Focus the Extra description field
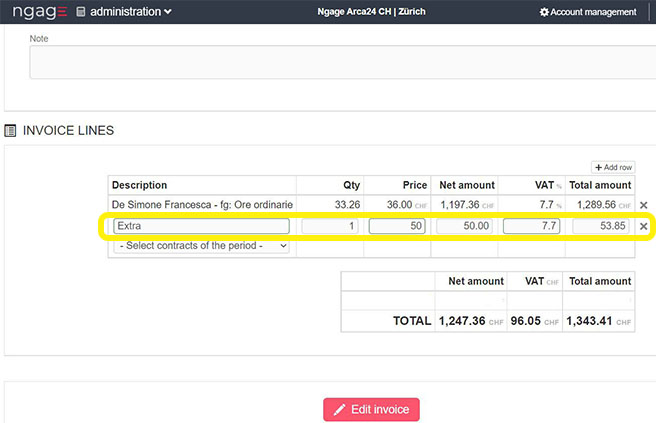 point(201,227)
